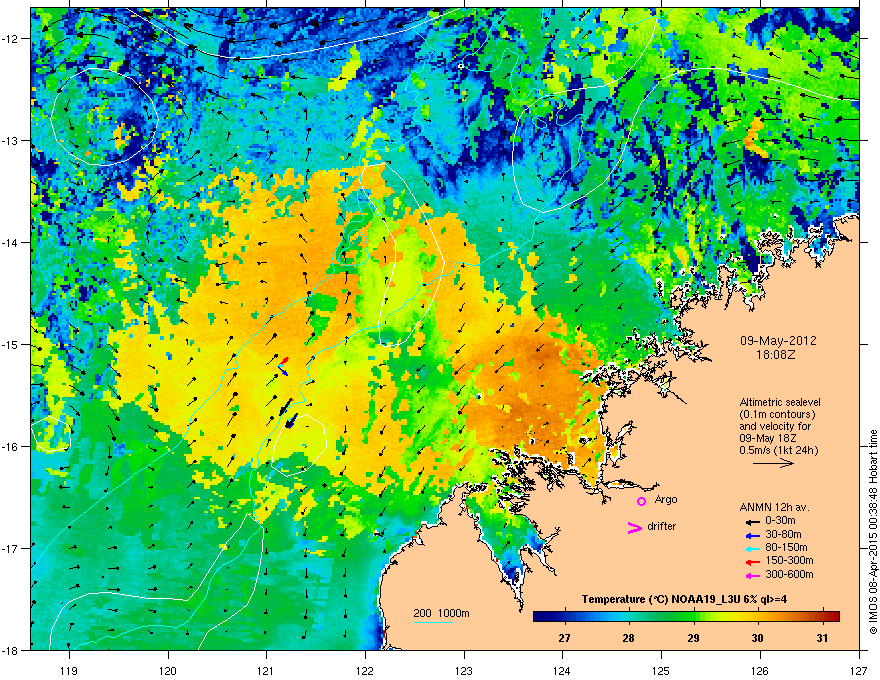880x680 pixels.
Task: Click latitude axis label -15
Action: tap(11, 344)
